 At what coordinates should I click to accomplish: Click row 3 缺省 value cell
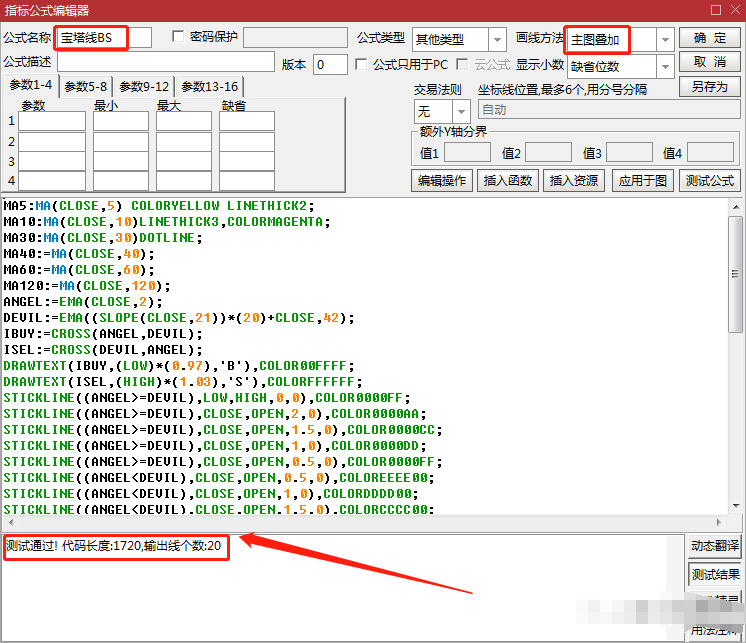click(x=246, y=161)
